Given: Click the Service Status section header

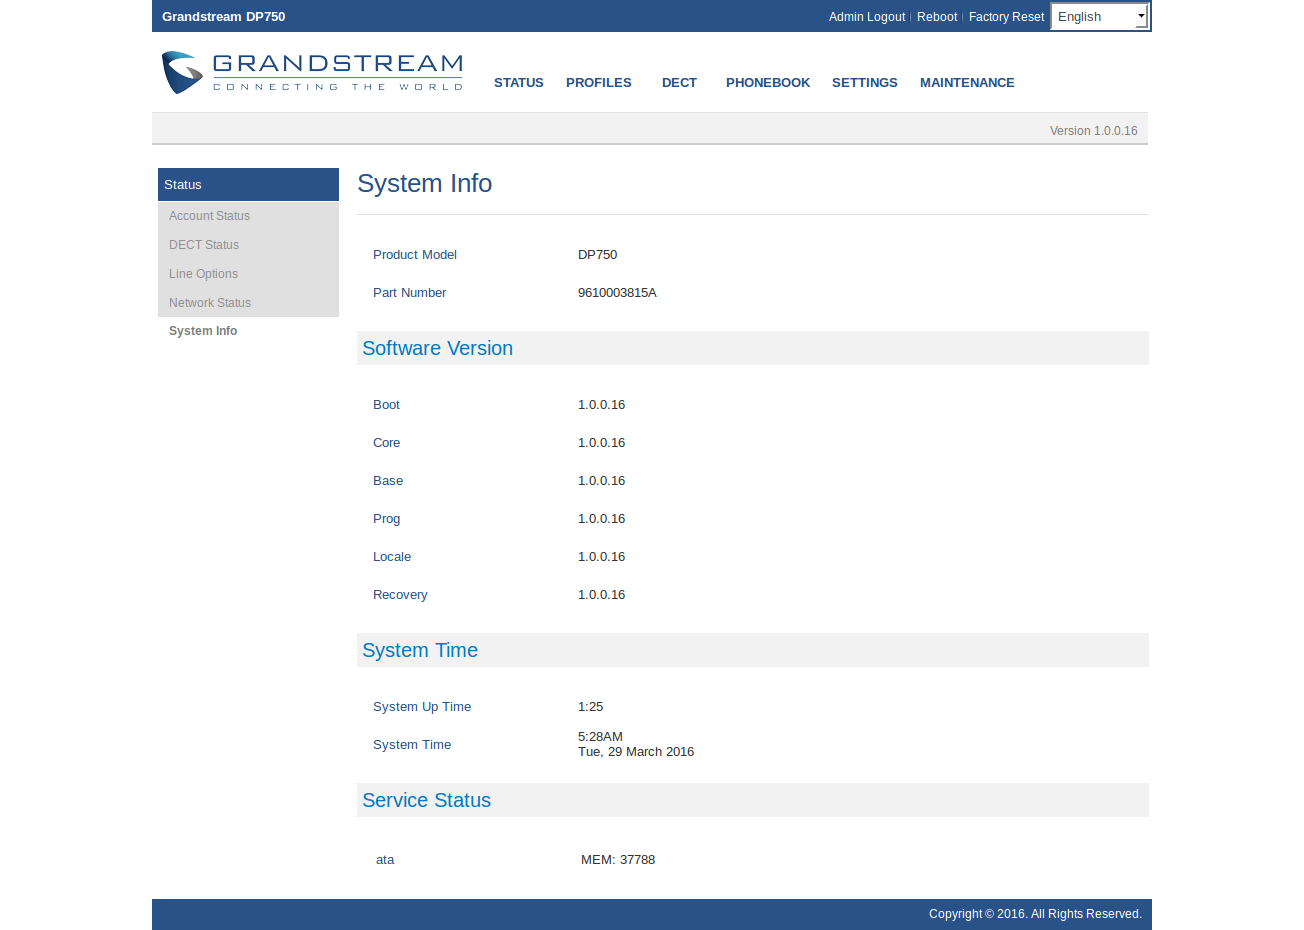Looking at the screenshot, I should point(426,800).
